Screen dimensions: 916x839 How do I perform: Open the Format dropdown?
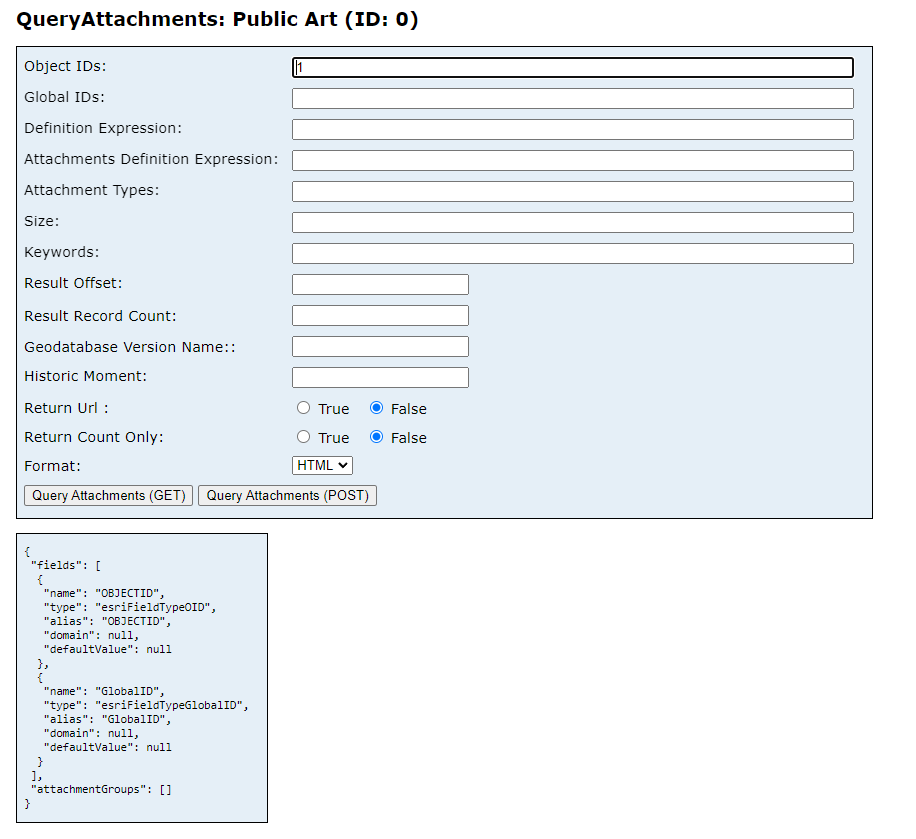point(322,465)
